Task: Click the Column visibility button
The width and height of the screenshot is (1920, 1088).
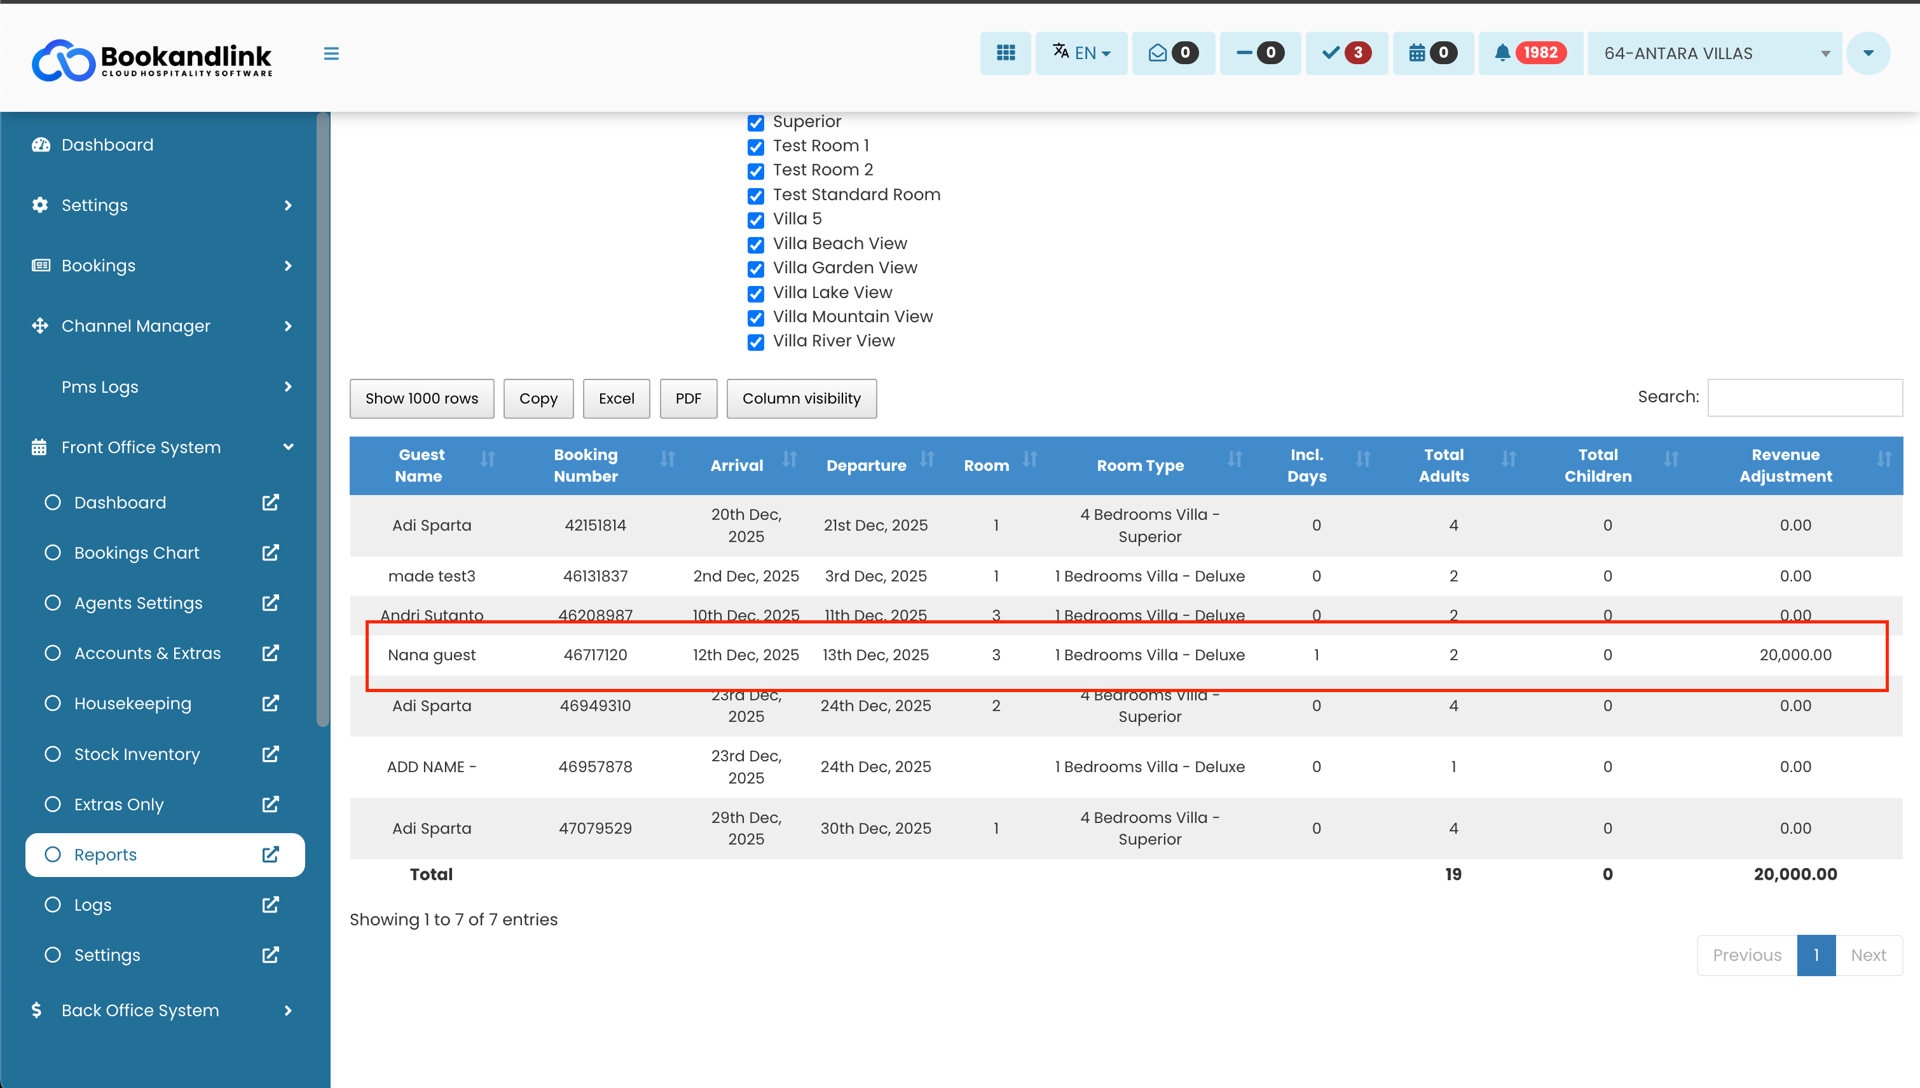Action: pyautogui.click(x=801, y=398)
